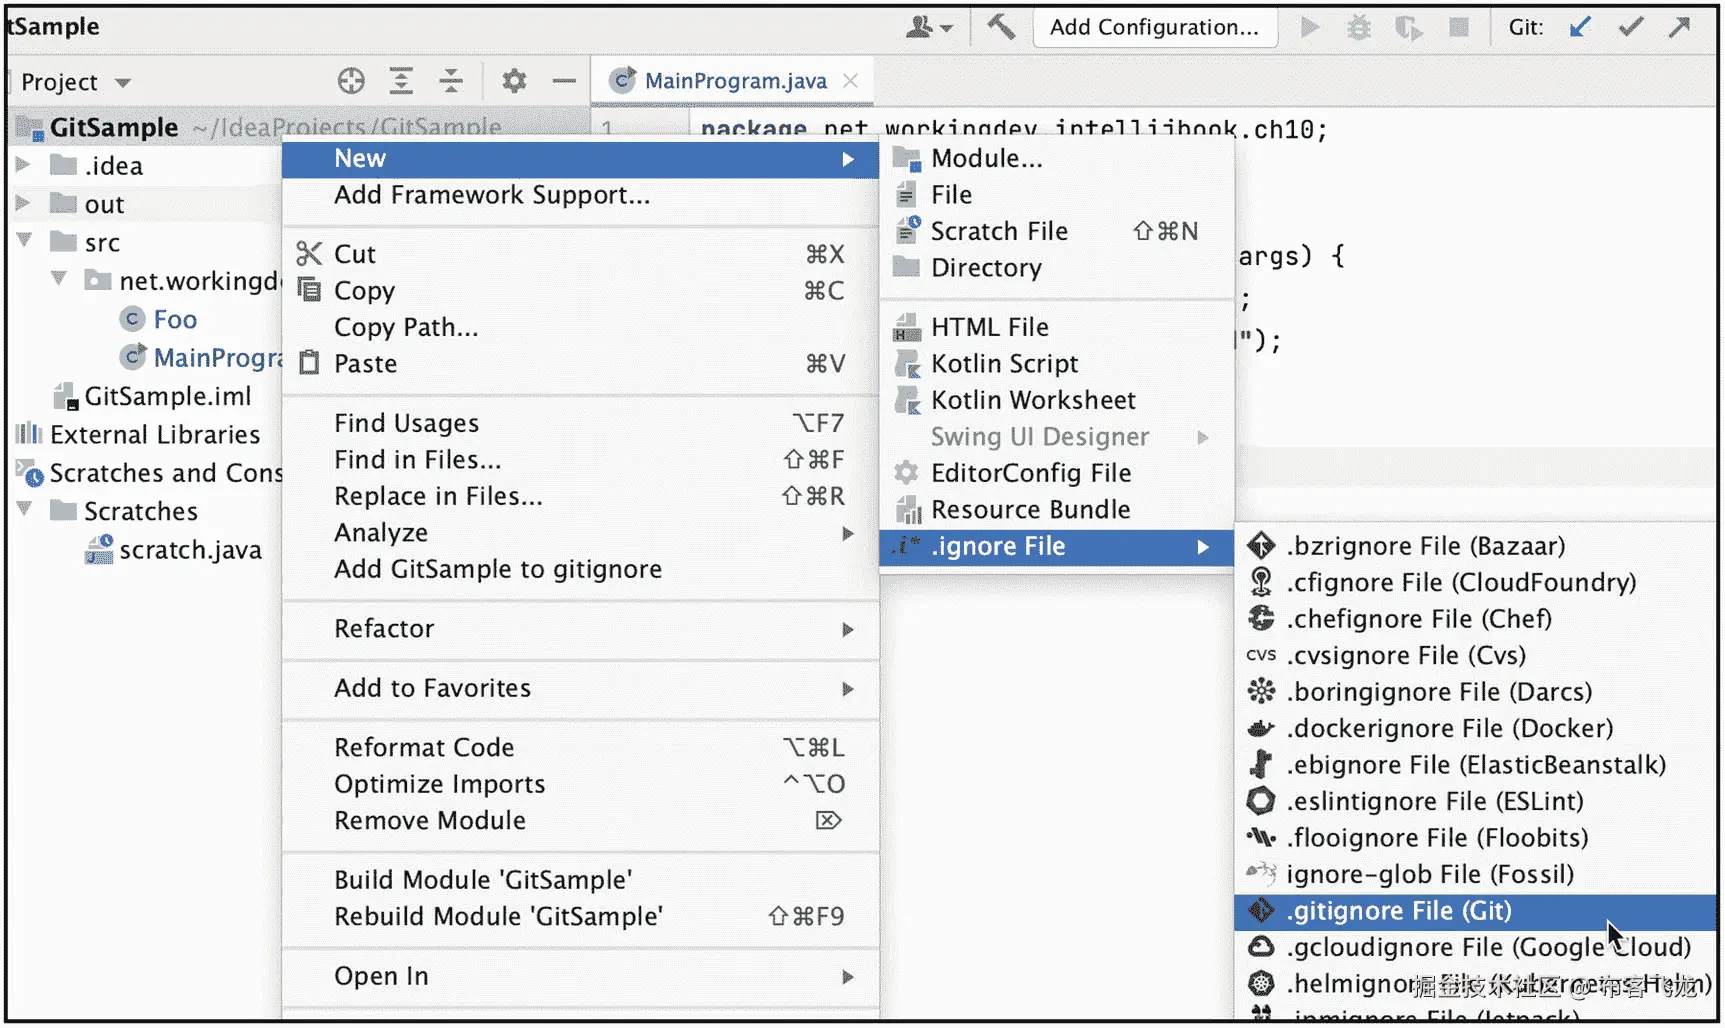Choose Replace in Files menu item
Image resolution: width=1725 pixels, height=1028 pixels.
click(x=580, y=496)
